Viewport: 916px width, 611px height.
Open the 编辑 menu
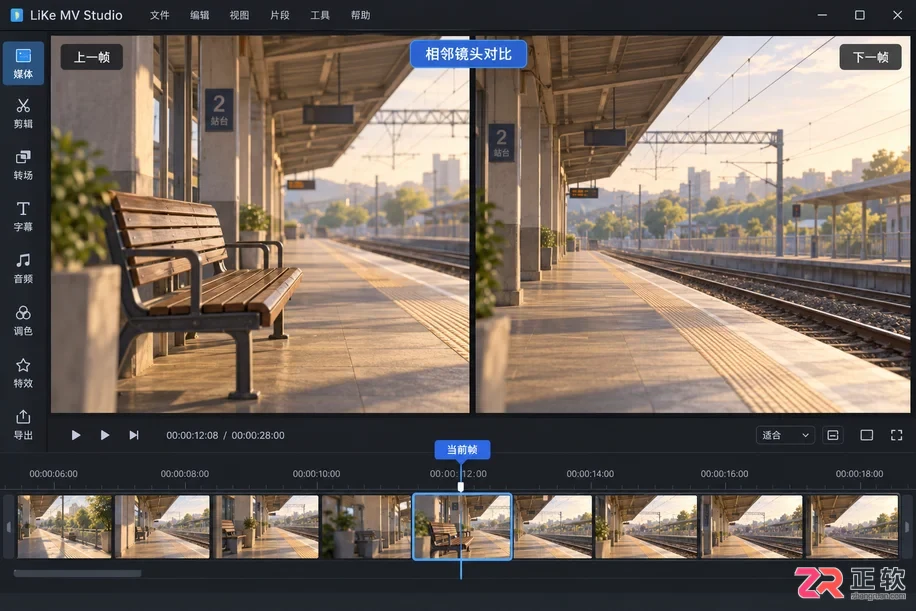tap(200, 15)
